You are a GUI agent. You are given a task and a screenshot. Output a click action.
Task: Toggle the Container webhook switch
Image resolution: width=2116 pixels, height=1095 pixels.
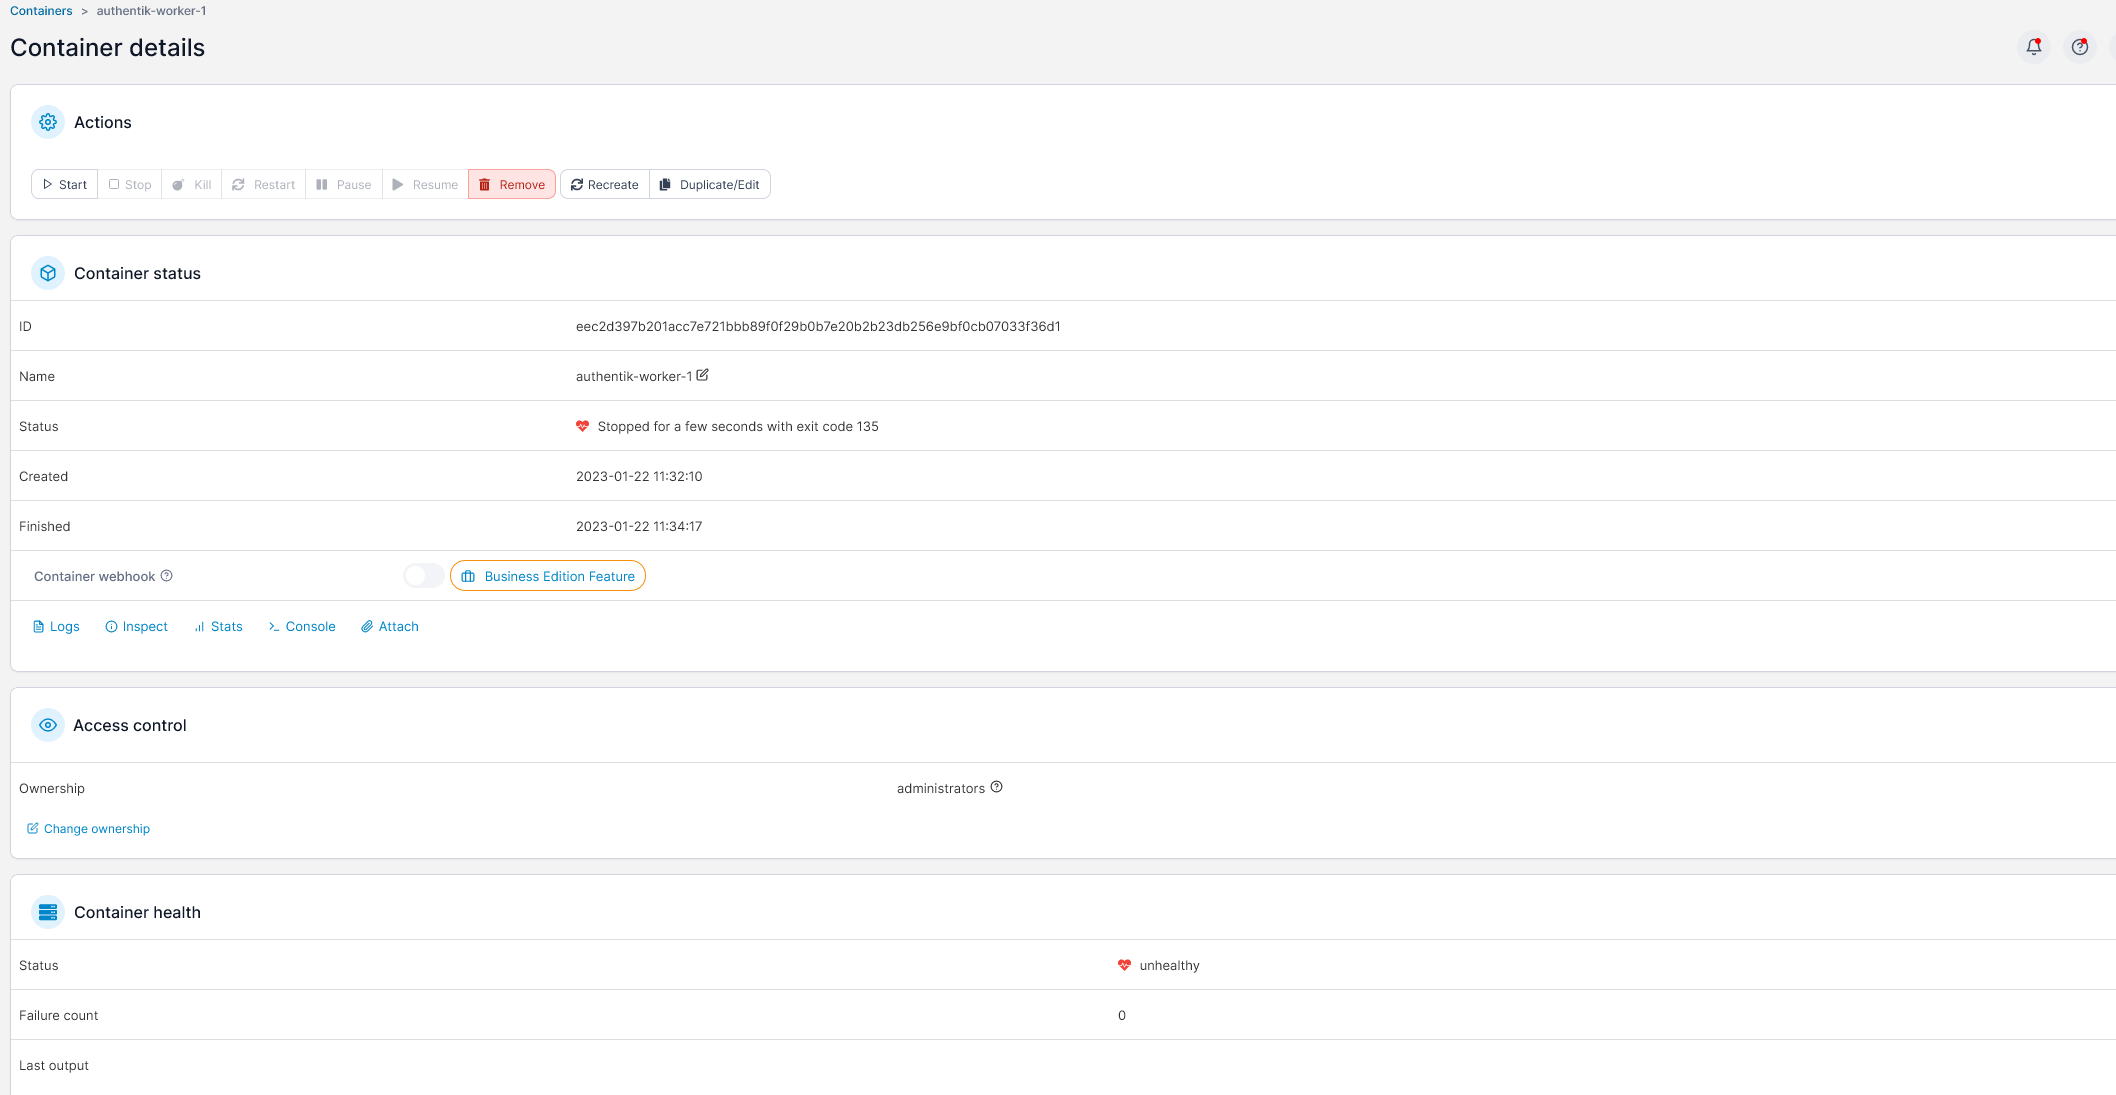tap(423, 576)
